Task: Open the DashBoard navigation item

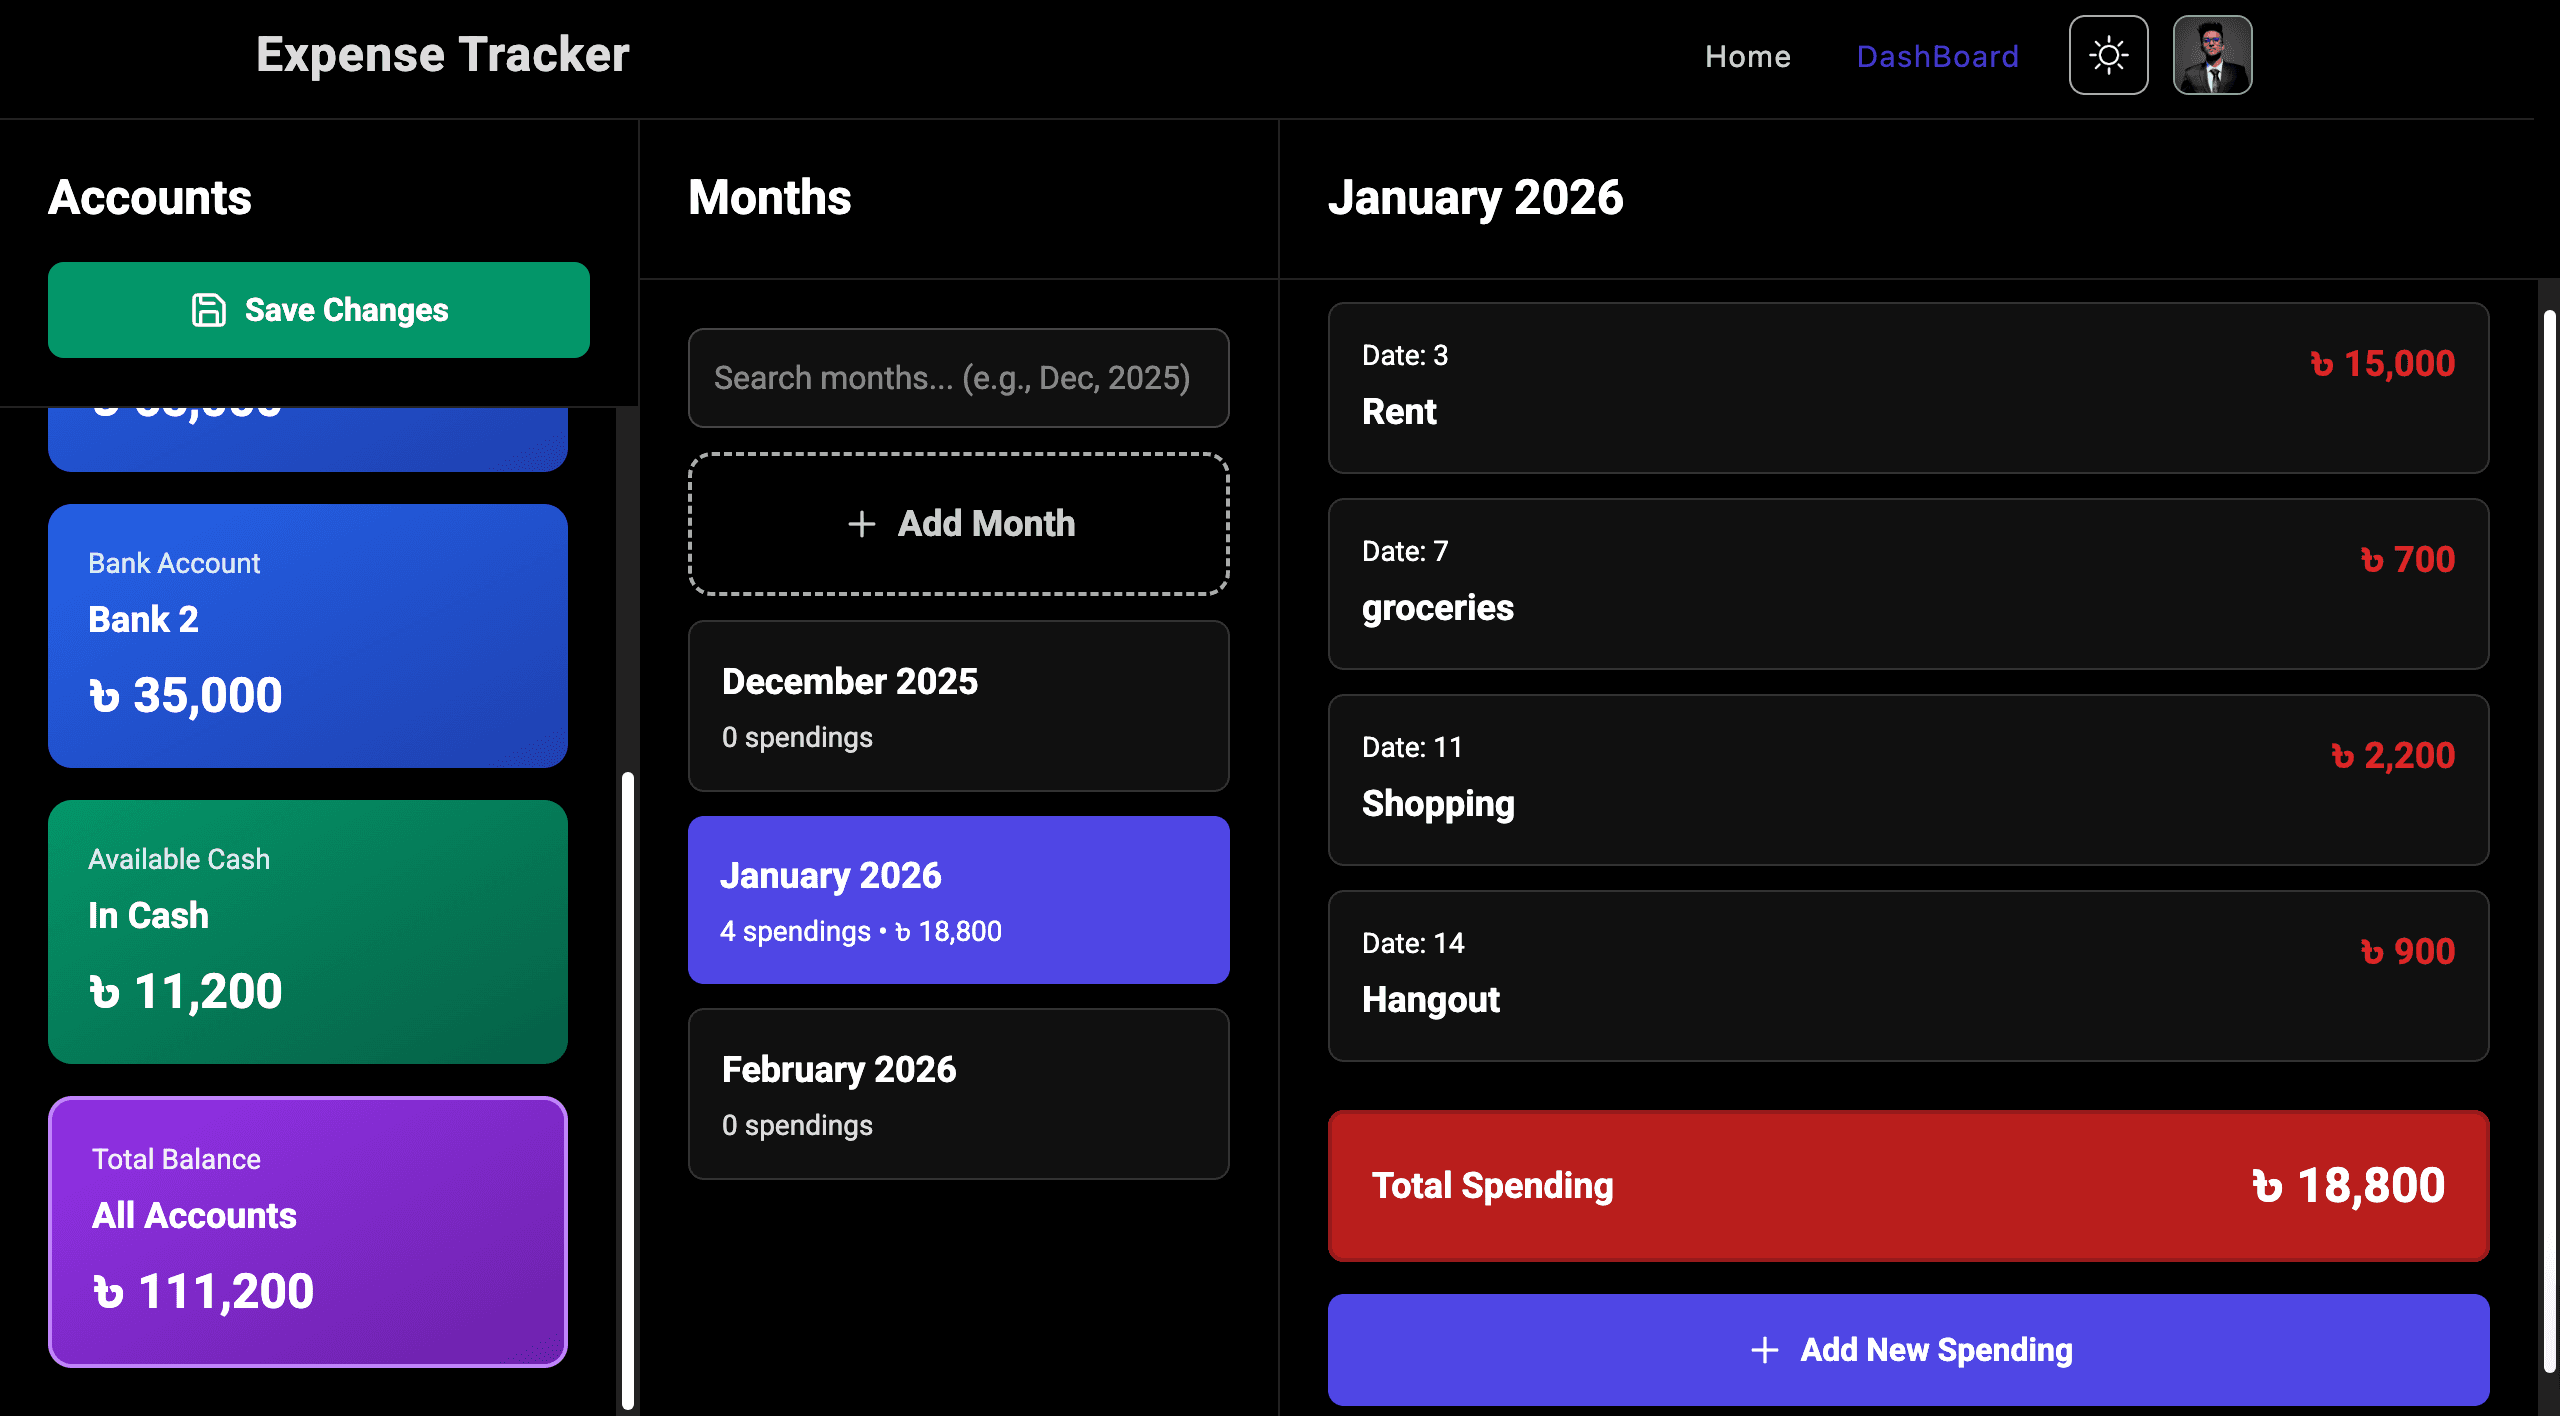Action: click(x=1937, y=56)
